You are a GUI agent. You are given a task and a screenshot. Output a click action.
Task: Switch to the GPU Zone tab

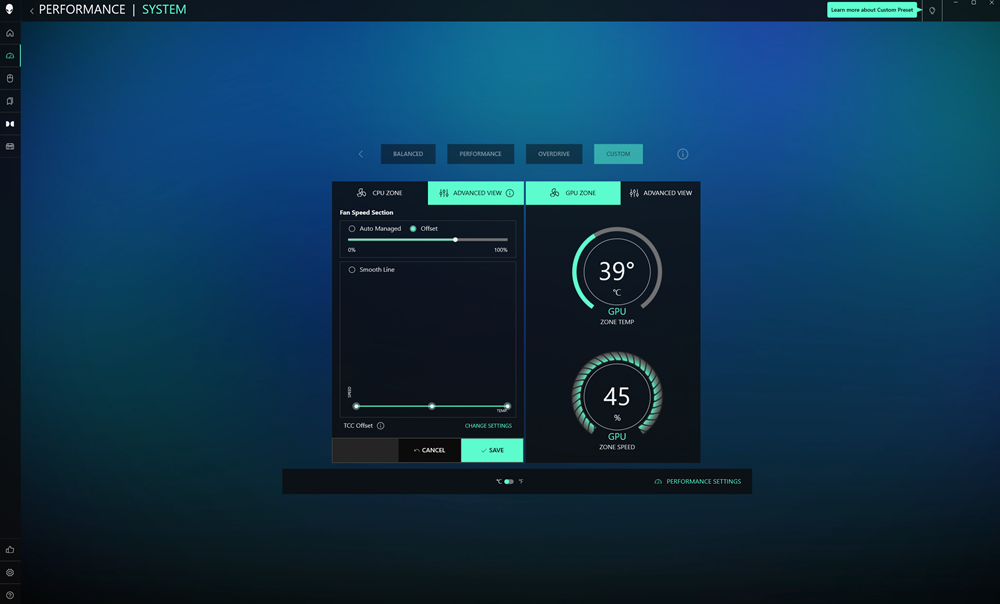point(573,193)
